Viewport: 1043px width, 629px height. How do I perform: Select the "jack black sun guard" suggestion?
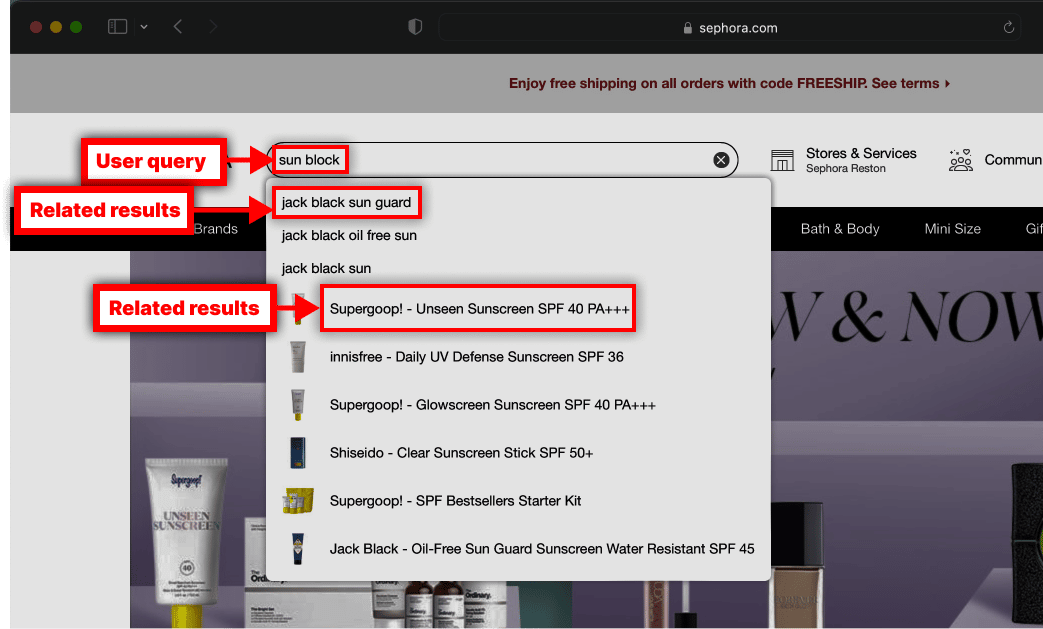coord(346,201)
